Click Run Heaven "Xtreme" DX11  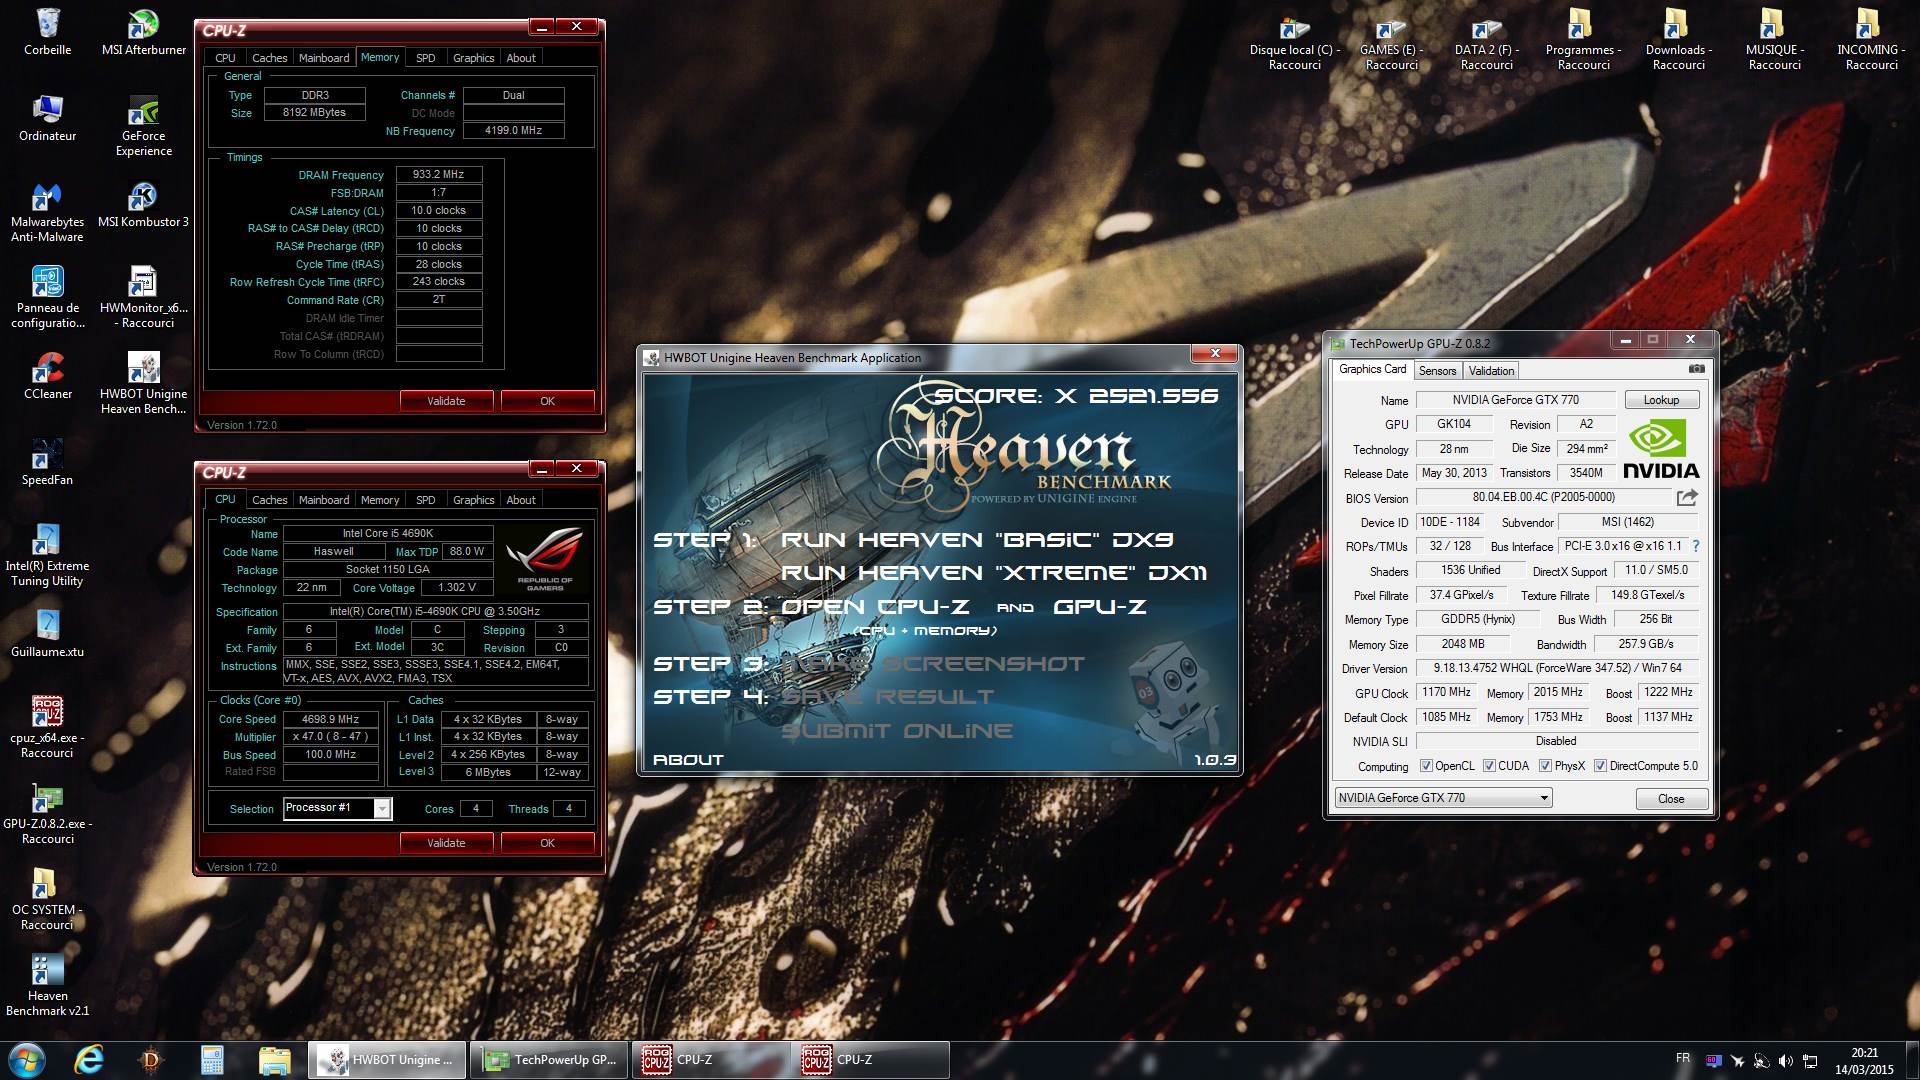point(994,573)
